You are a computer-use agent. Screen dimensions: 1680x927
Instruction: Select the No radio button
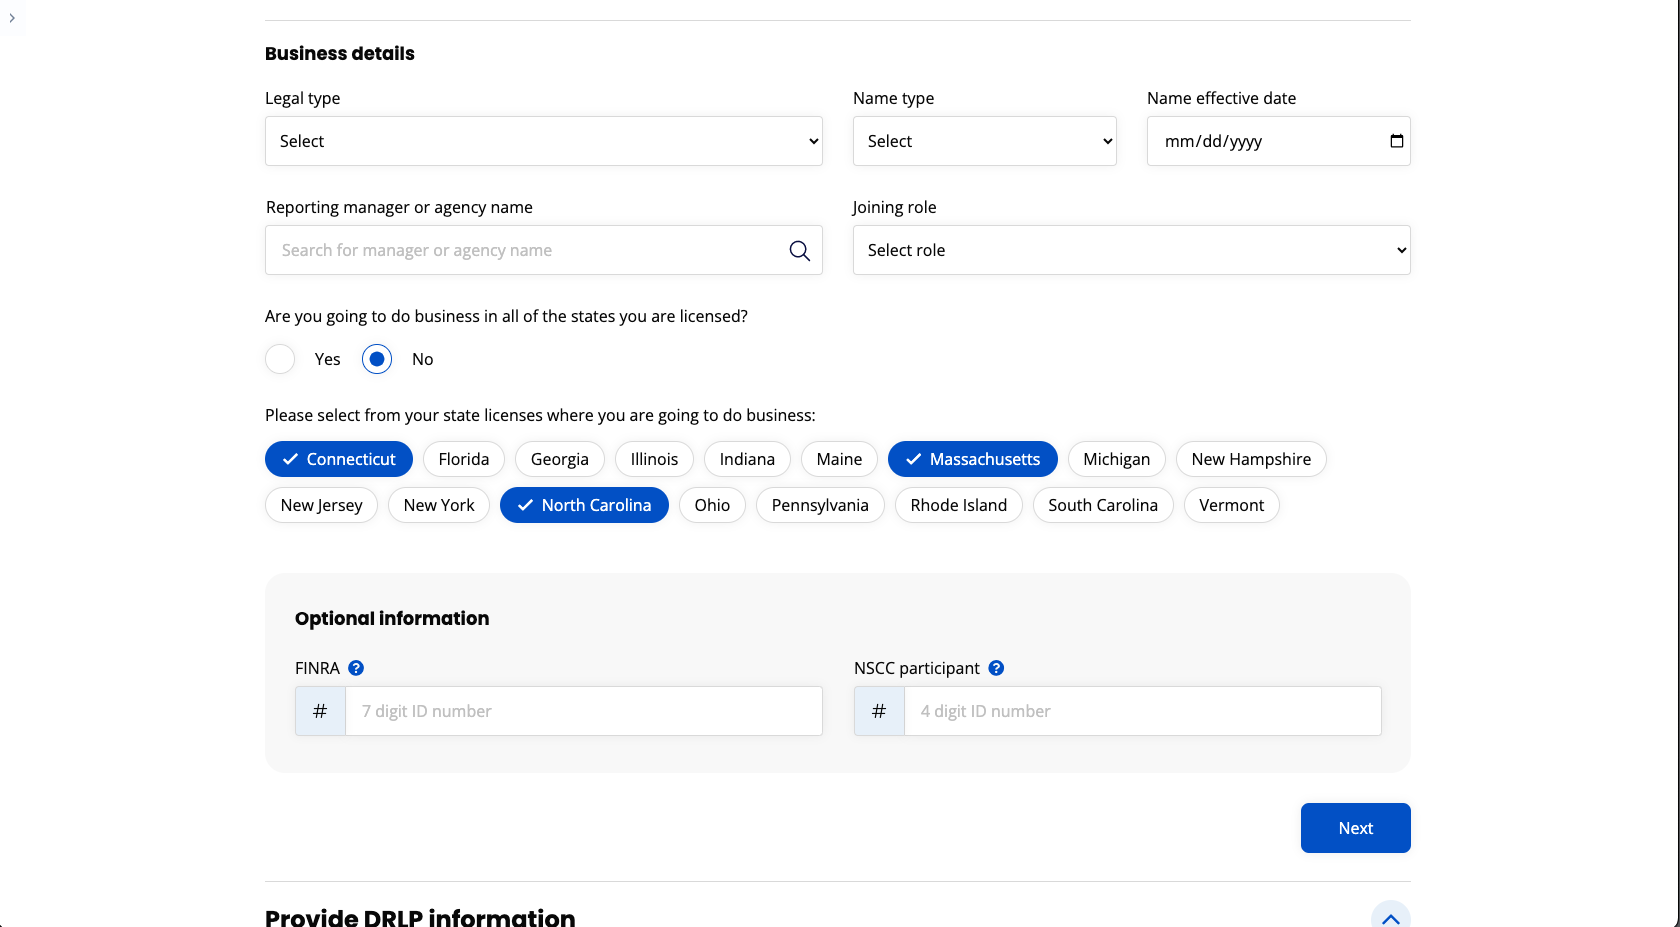coord(377,359)
